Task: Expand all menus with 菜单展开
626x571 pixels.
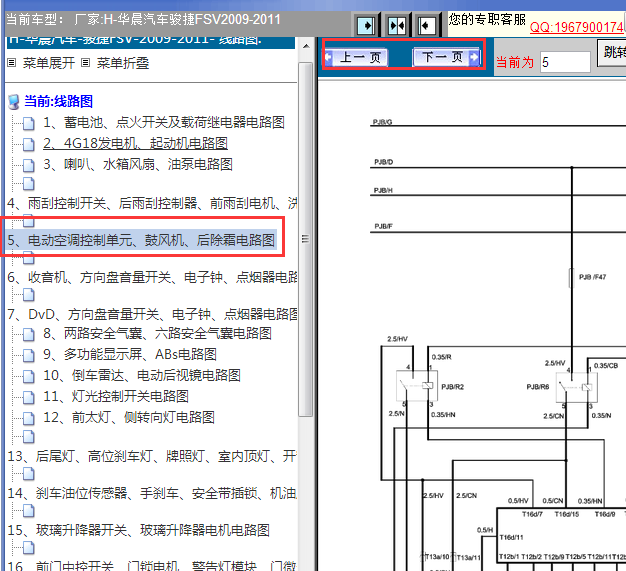Action: click(x=49, y=63)
